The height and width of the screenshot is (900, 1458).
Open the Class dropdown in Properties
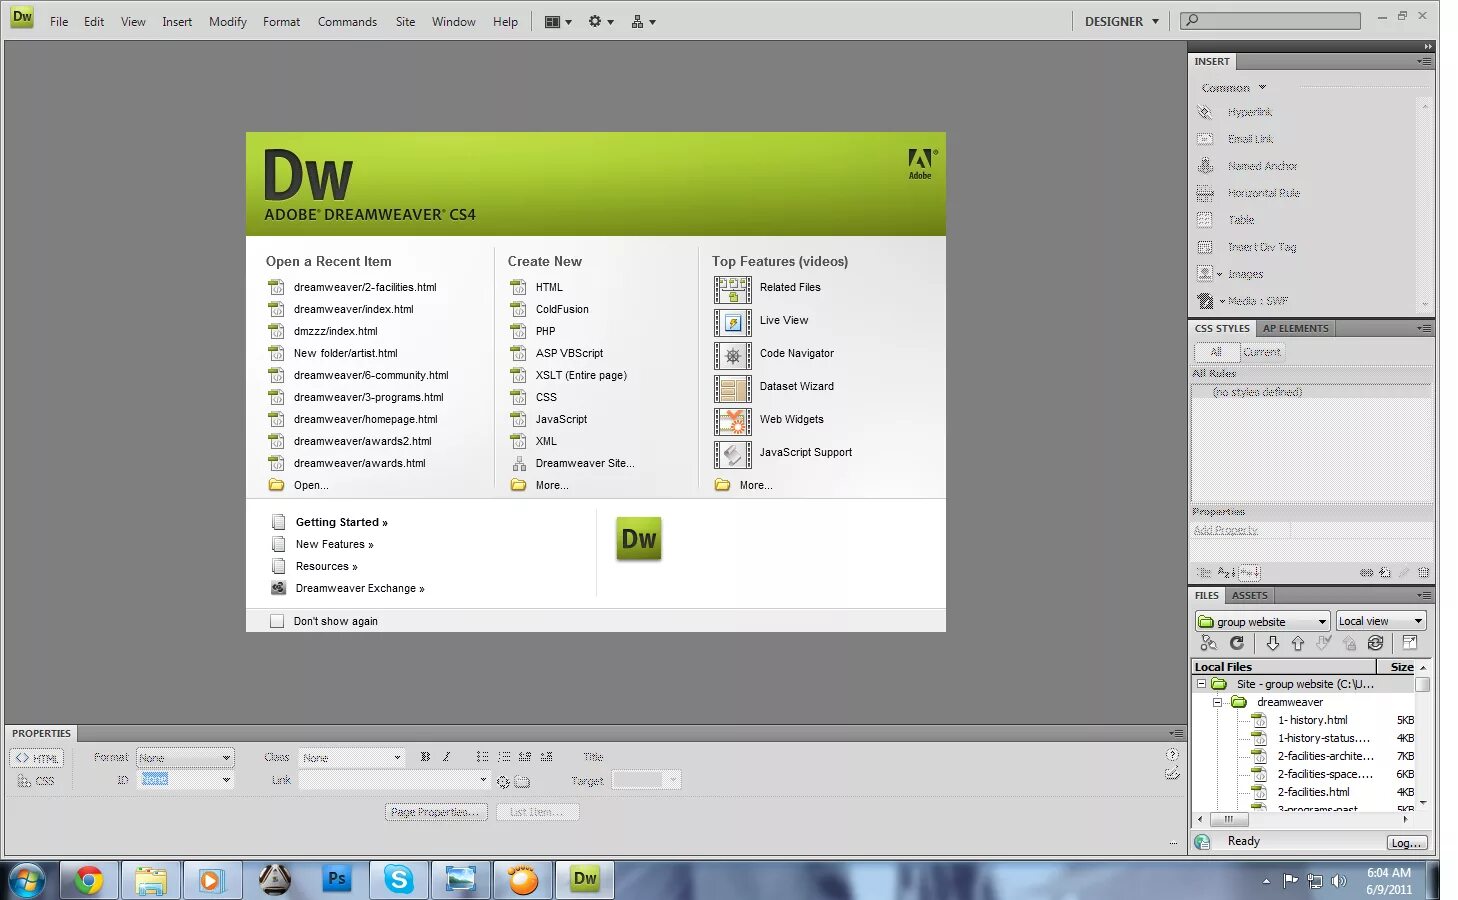[x=351, y=757]
